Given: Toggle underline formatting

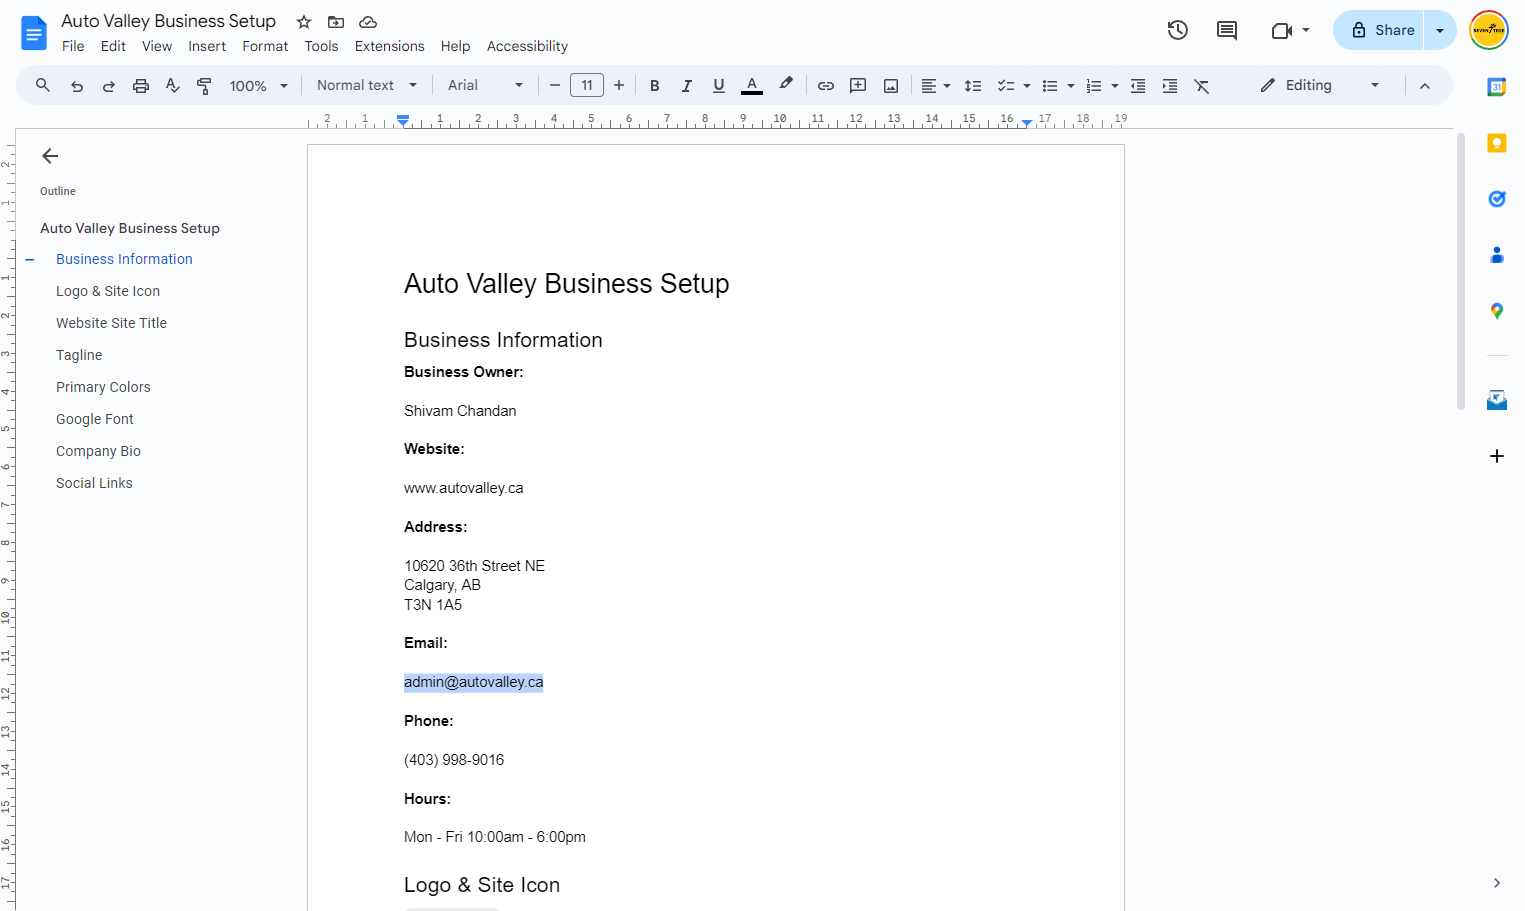Looking at the screenshot, I should (x=719, y=86).
